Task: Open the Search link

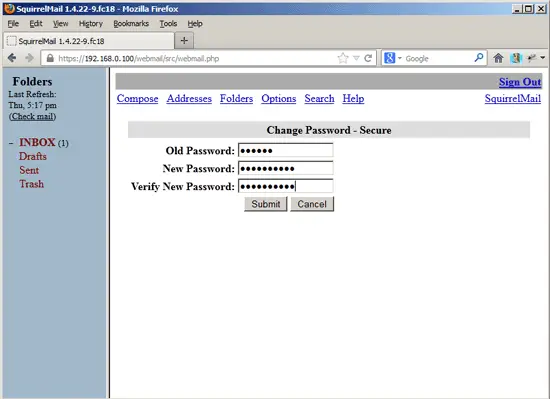Action: click(x=319, y=99)
